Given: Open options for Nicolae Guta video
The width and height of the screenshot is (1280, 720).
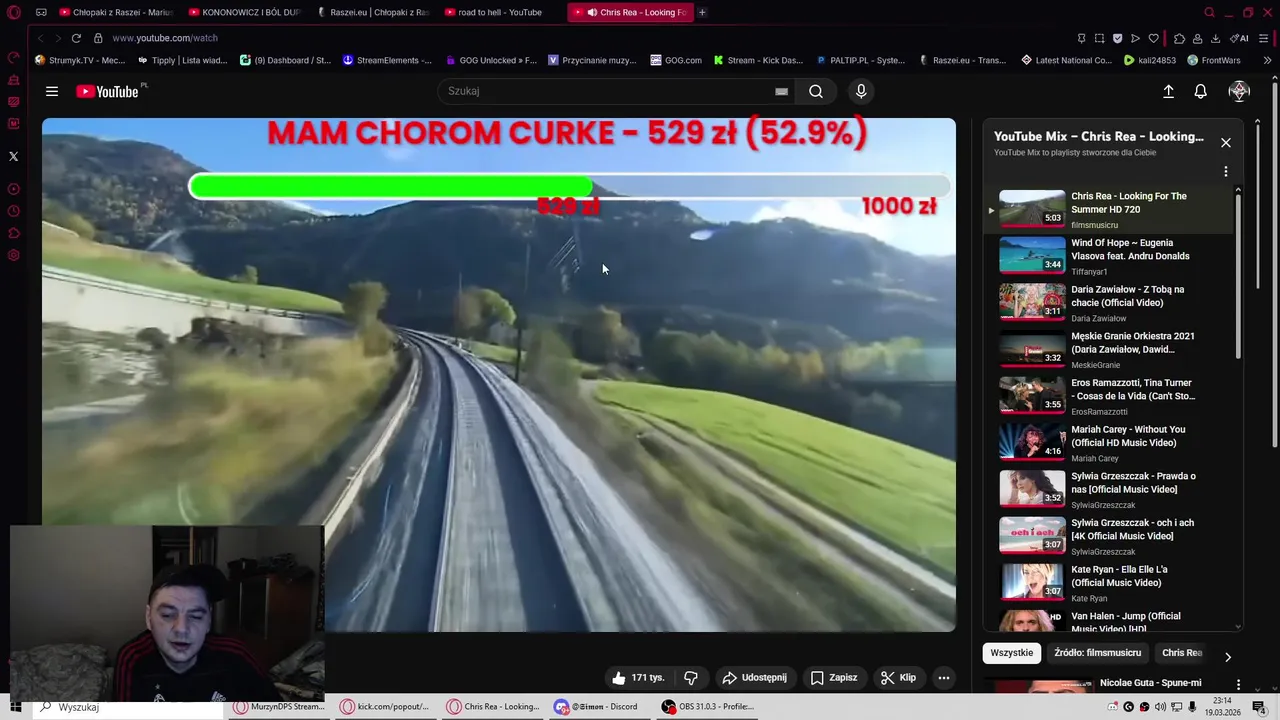Looking at the screenshot, I should click(x=1238, y=685).
